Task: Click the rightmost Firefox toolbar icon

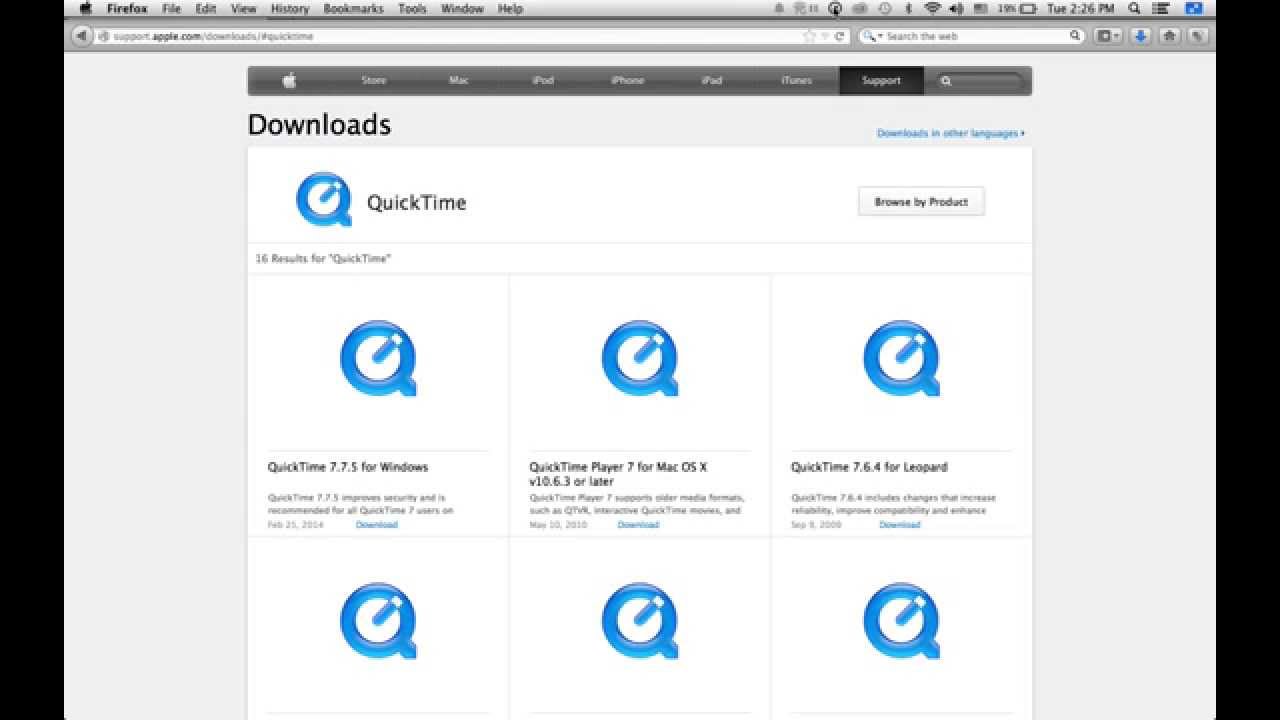Action: [1196, 36]
